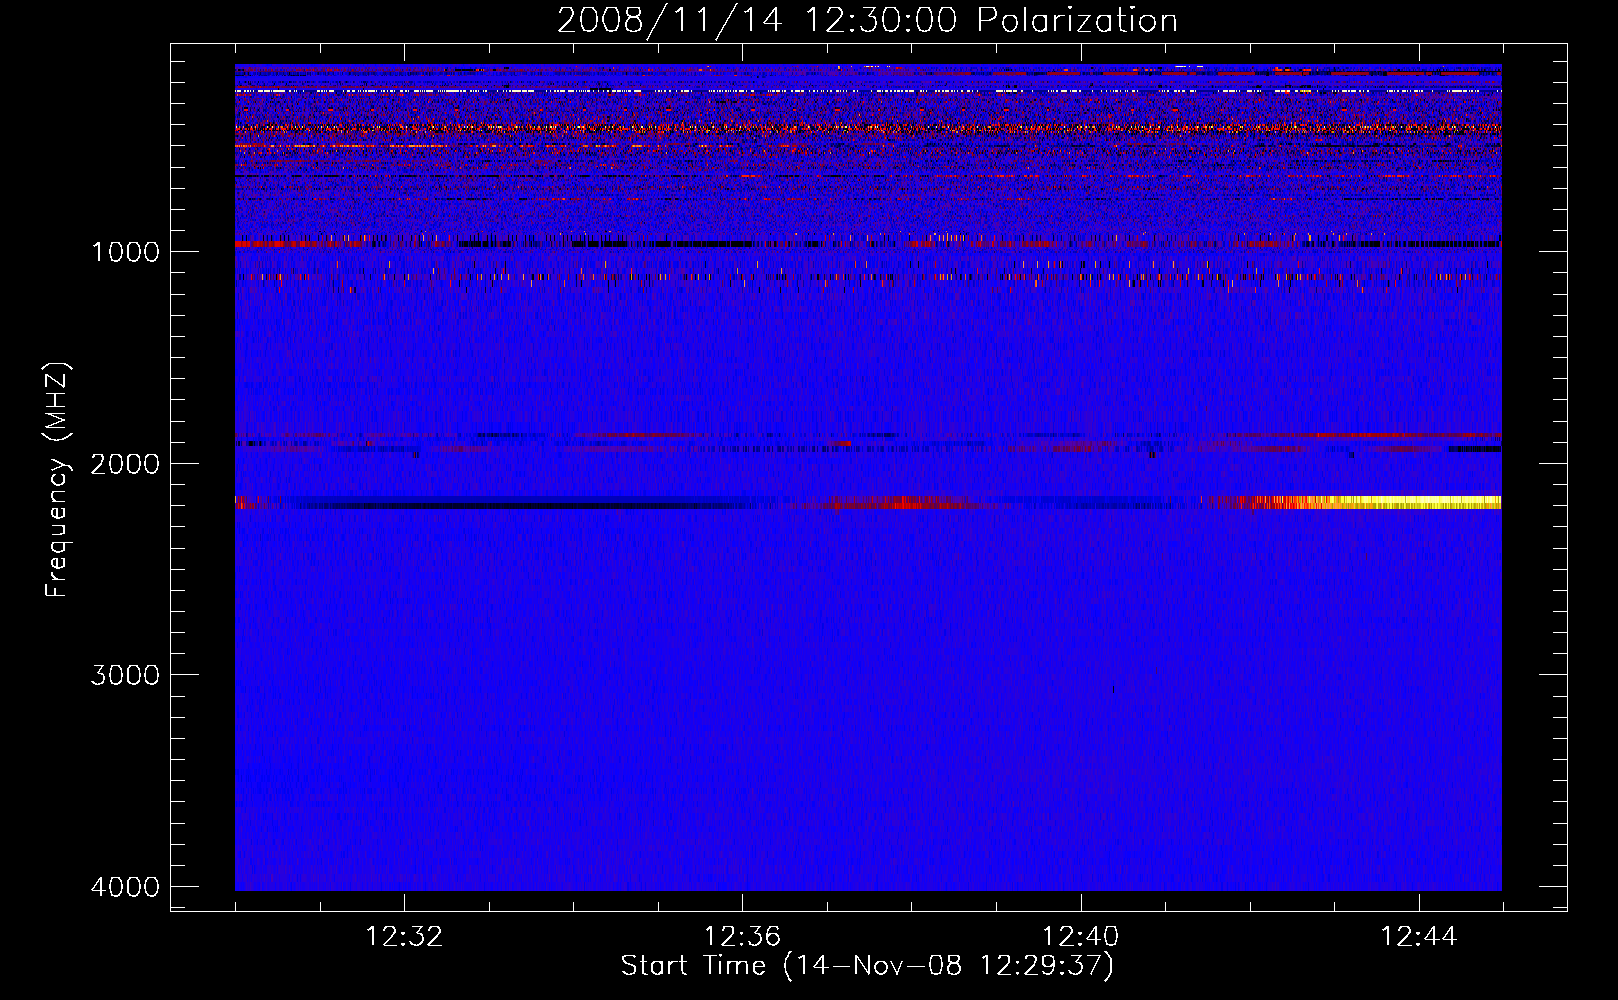
Task: Click the "Frequency (MHZ)" axis label
Action: pyautogui.click(x=56, y=480)
